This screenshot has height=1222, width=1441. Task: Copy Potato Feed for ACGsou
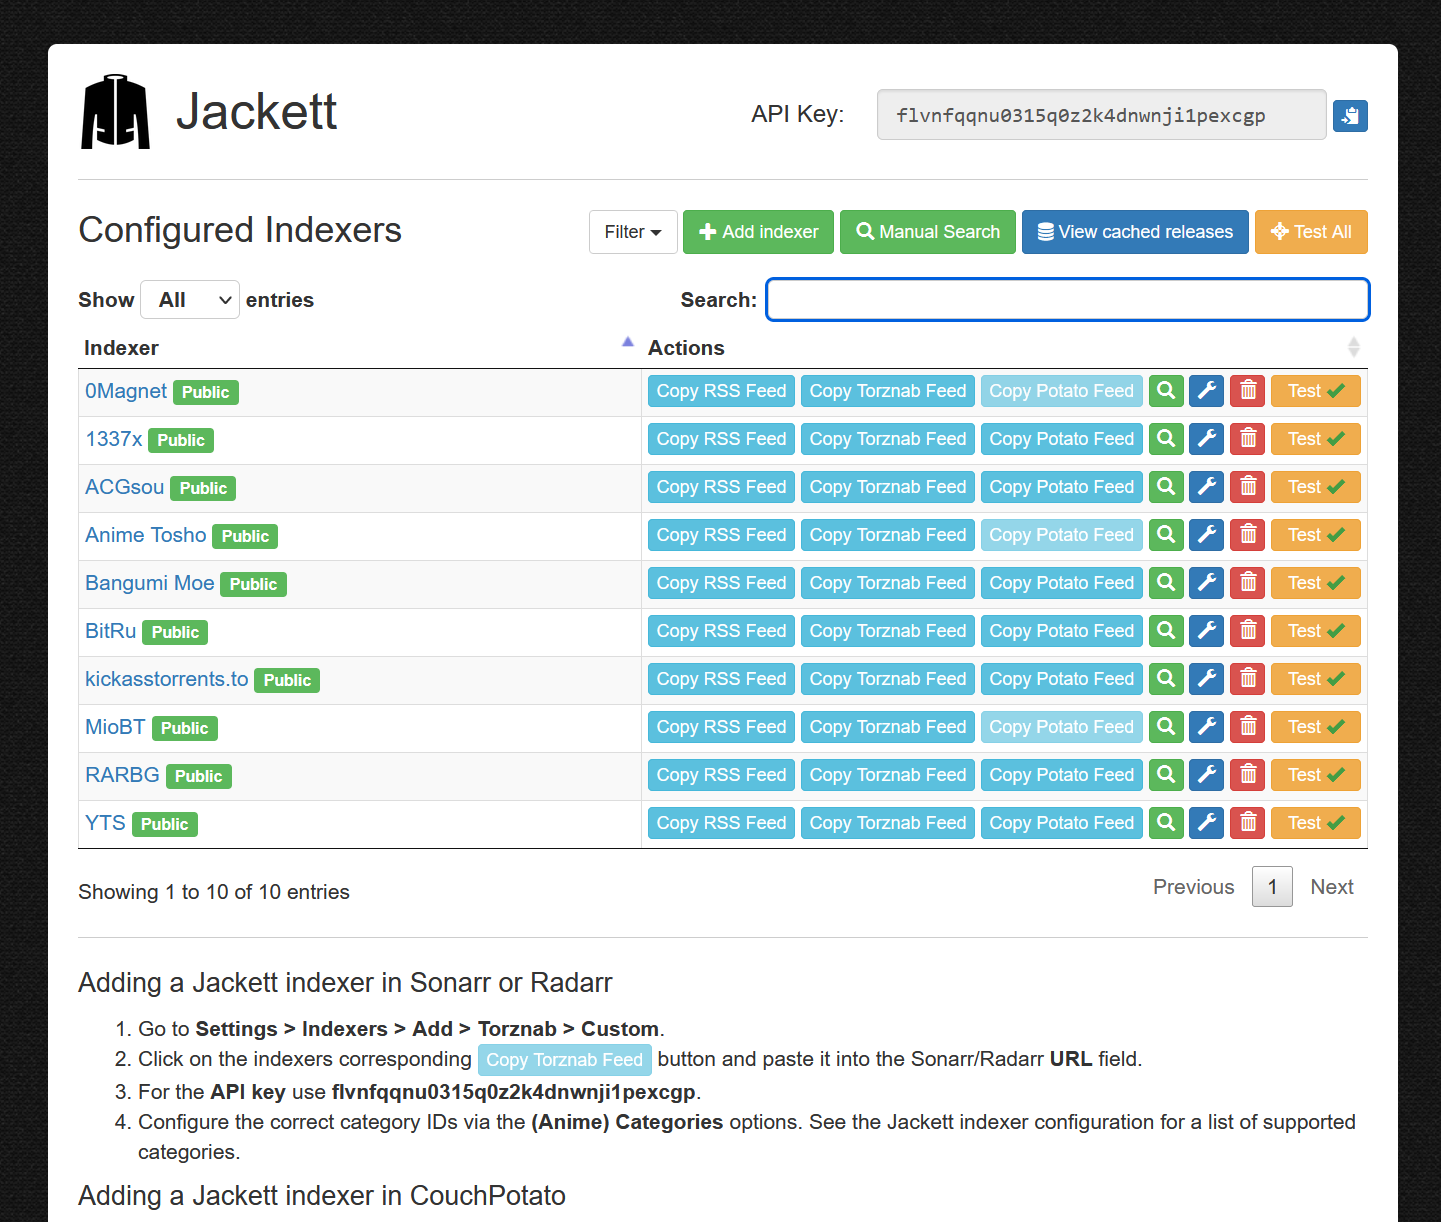click(1062, 487)
